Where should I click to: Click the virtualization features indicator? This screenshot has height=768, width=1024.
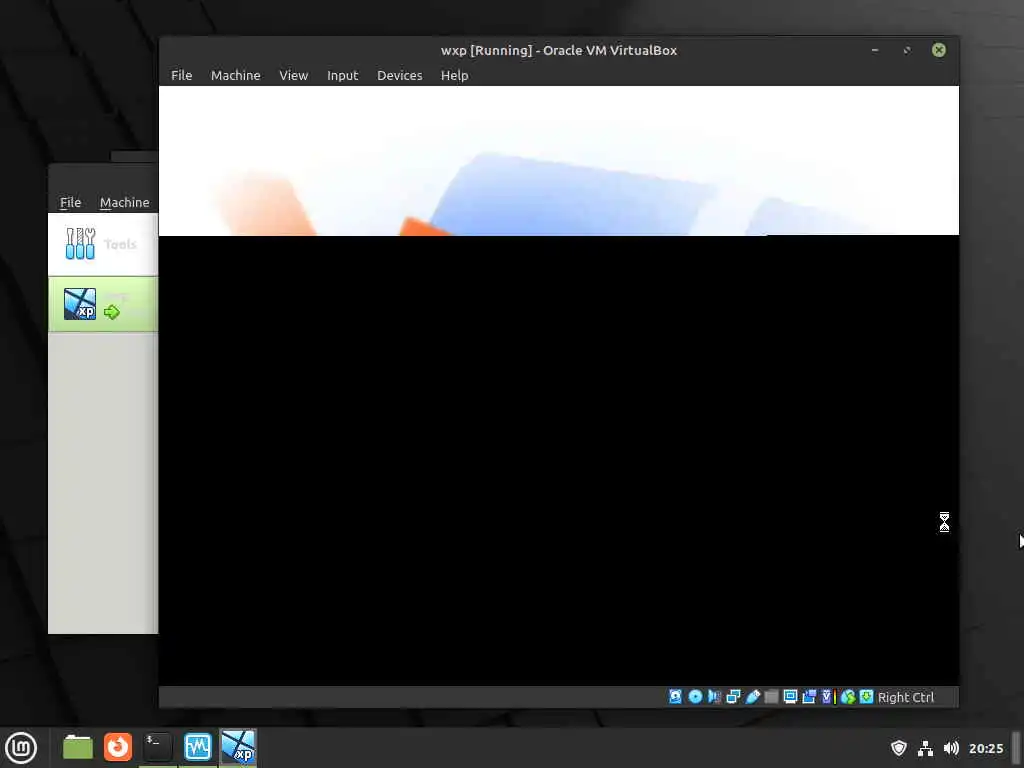pos(827,697)
